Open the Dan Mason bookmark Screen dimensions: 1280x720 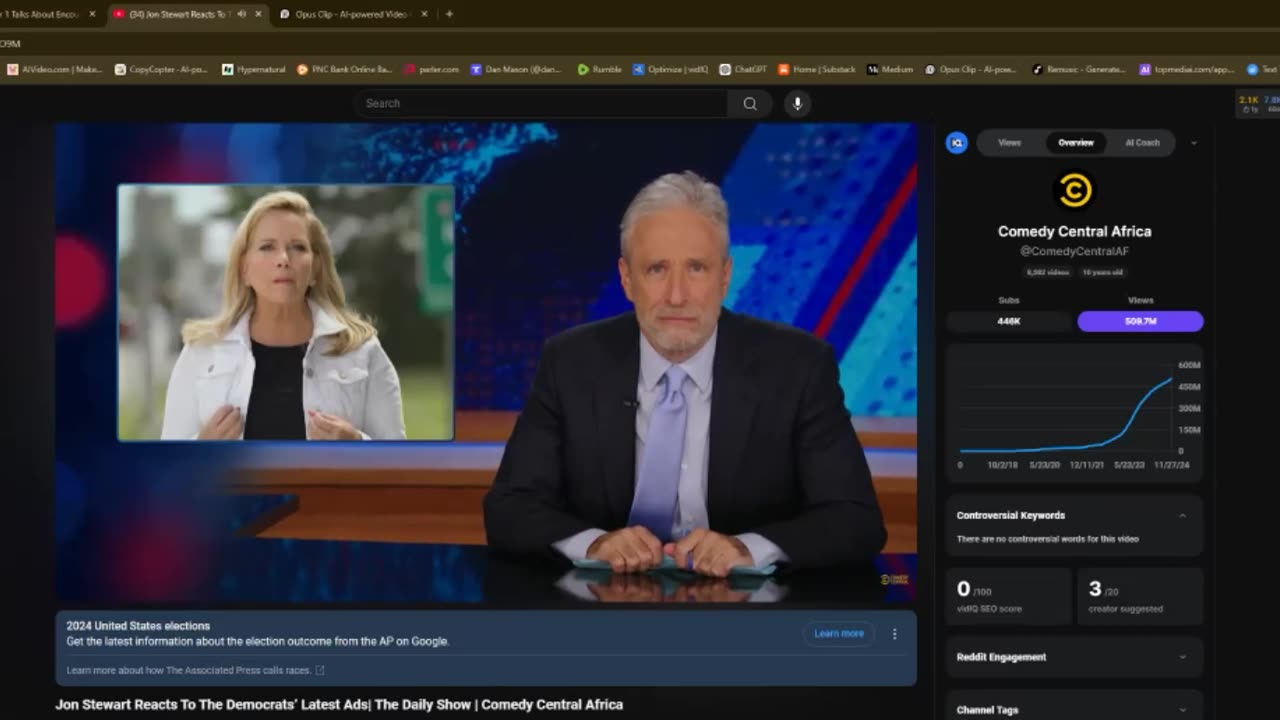tap(517, 70)
